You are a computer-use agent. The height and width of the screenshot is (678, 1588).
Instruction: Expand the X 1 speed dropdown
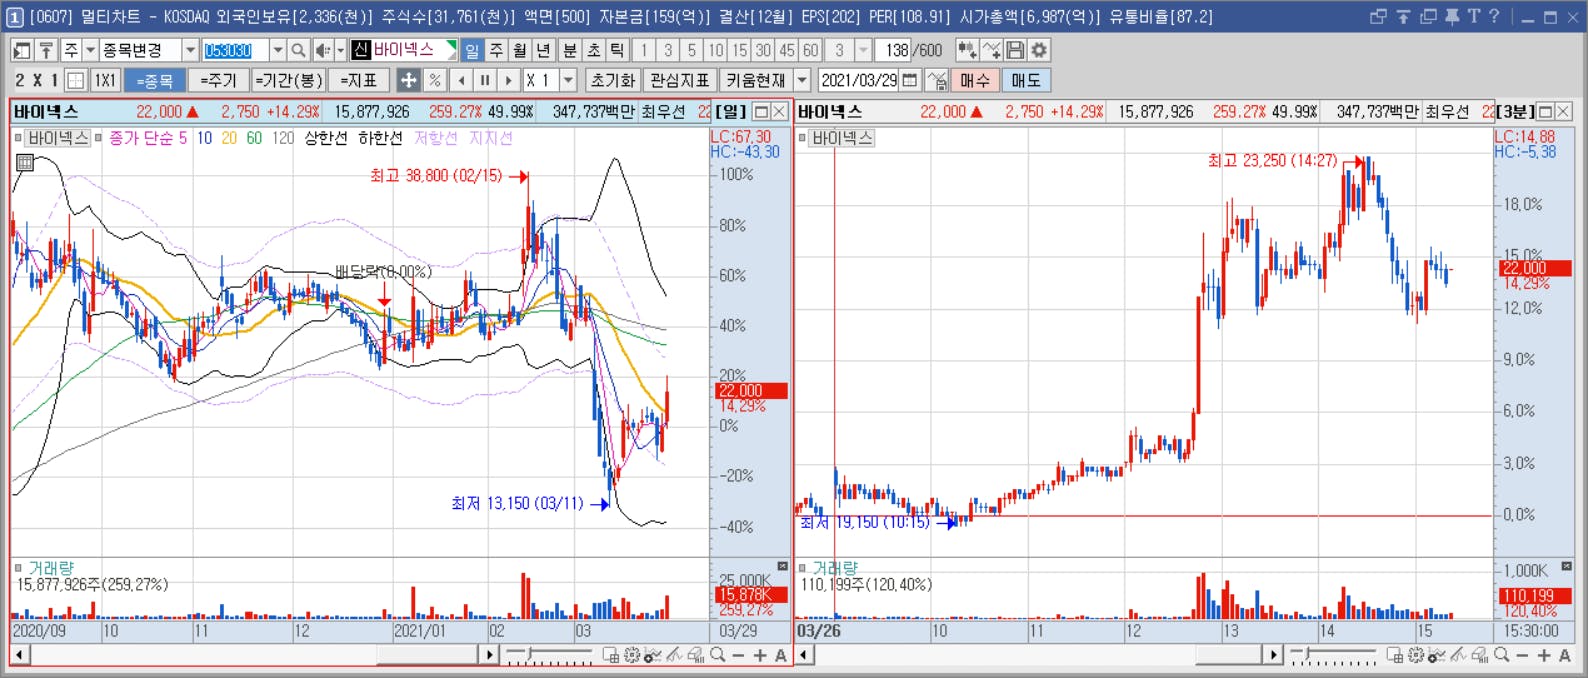tap(568, 80)
